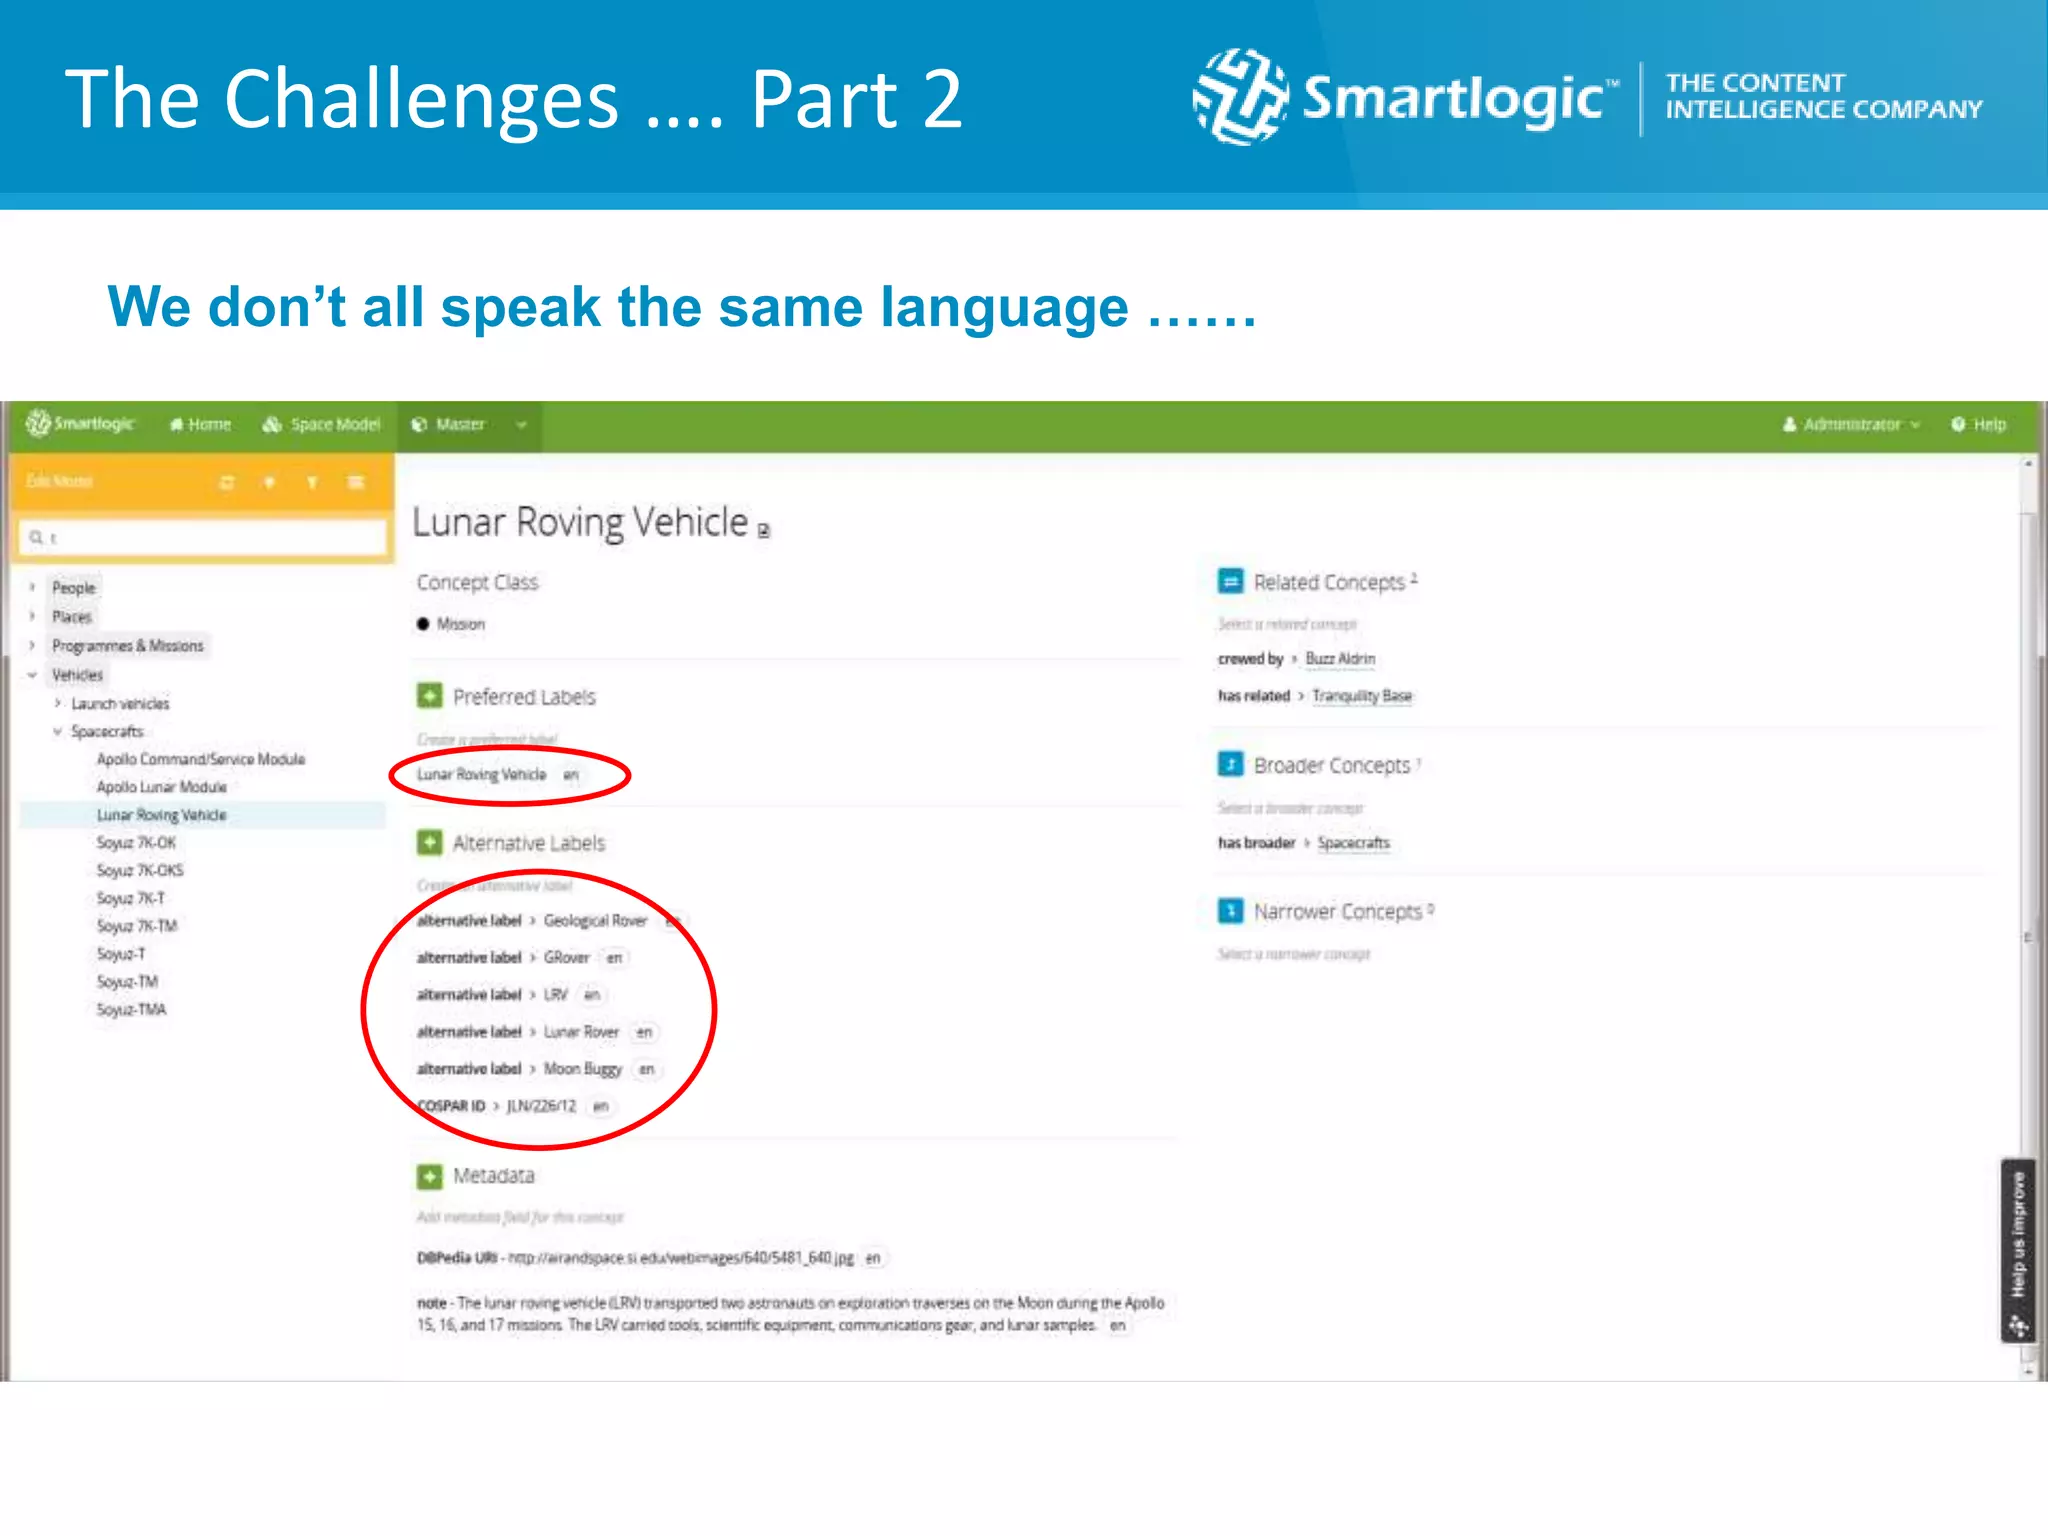The width and height of the screenshot is (2048, 1536).
Task: Click the Preferred Labels plus icon
Action: point(430,695)
